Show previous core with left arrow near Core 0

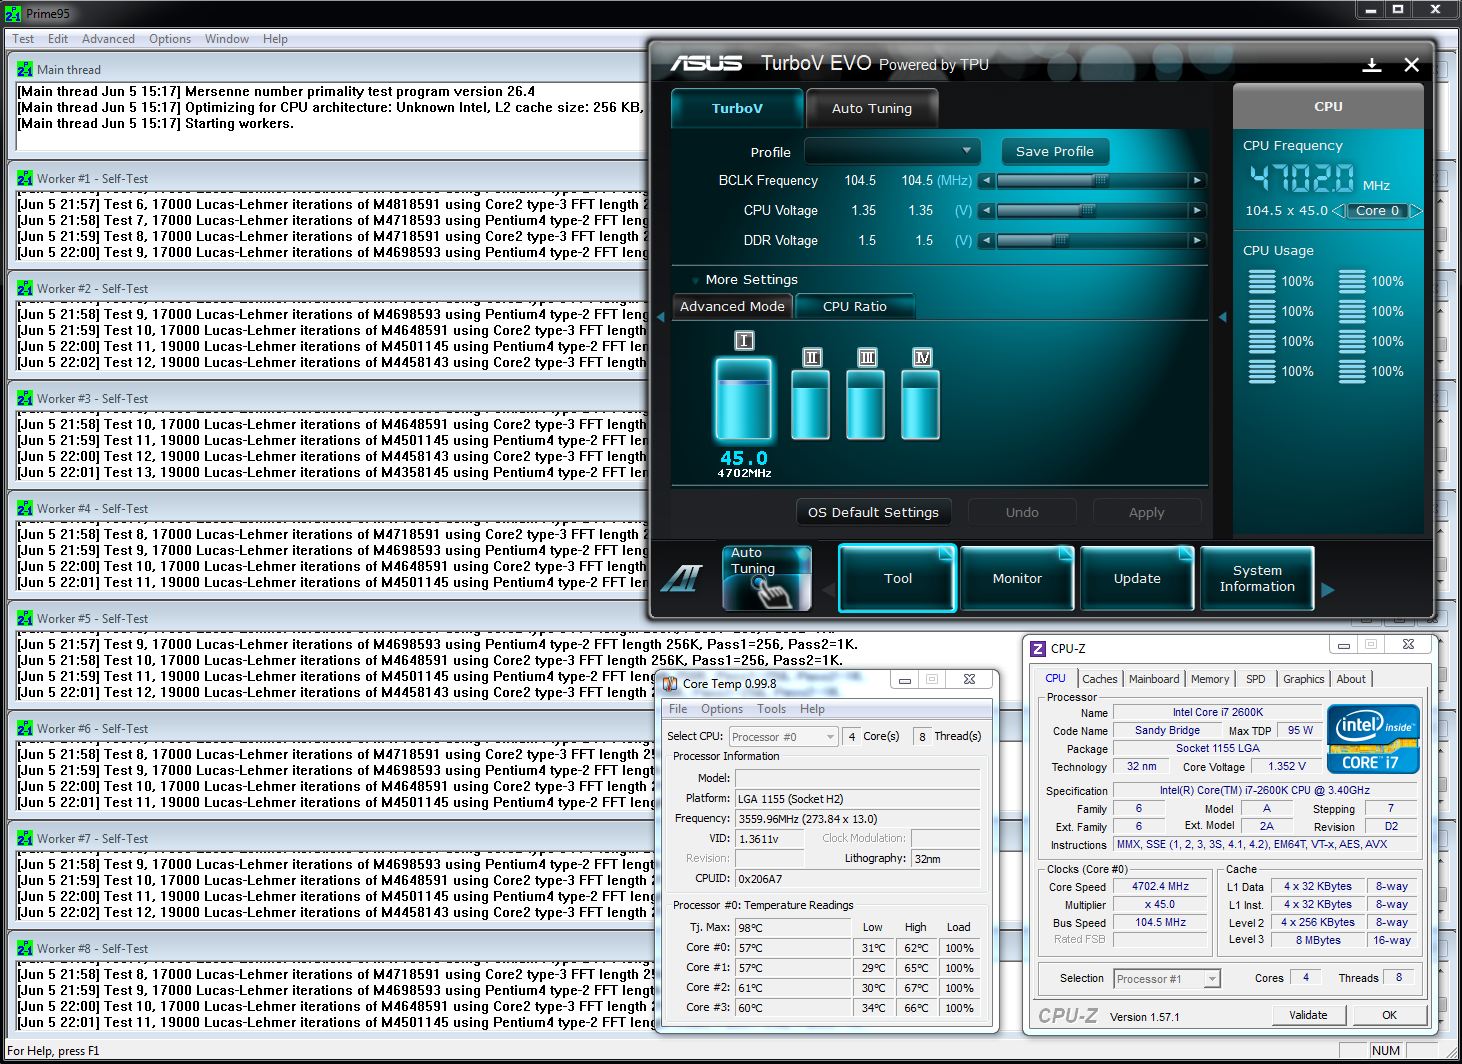[1337, 211]
